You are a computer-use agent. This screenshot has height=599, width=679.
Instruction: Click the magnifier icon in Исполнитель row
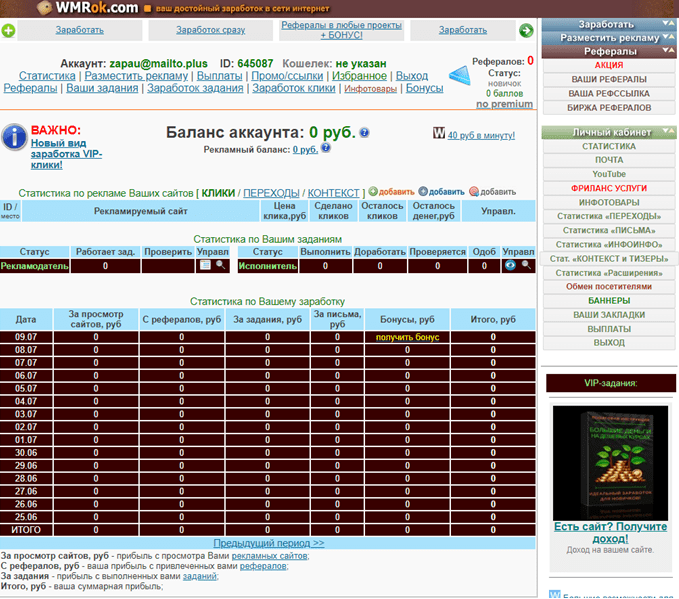click(526, 265)
